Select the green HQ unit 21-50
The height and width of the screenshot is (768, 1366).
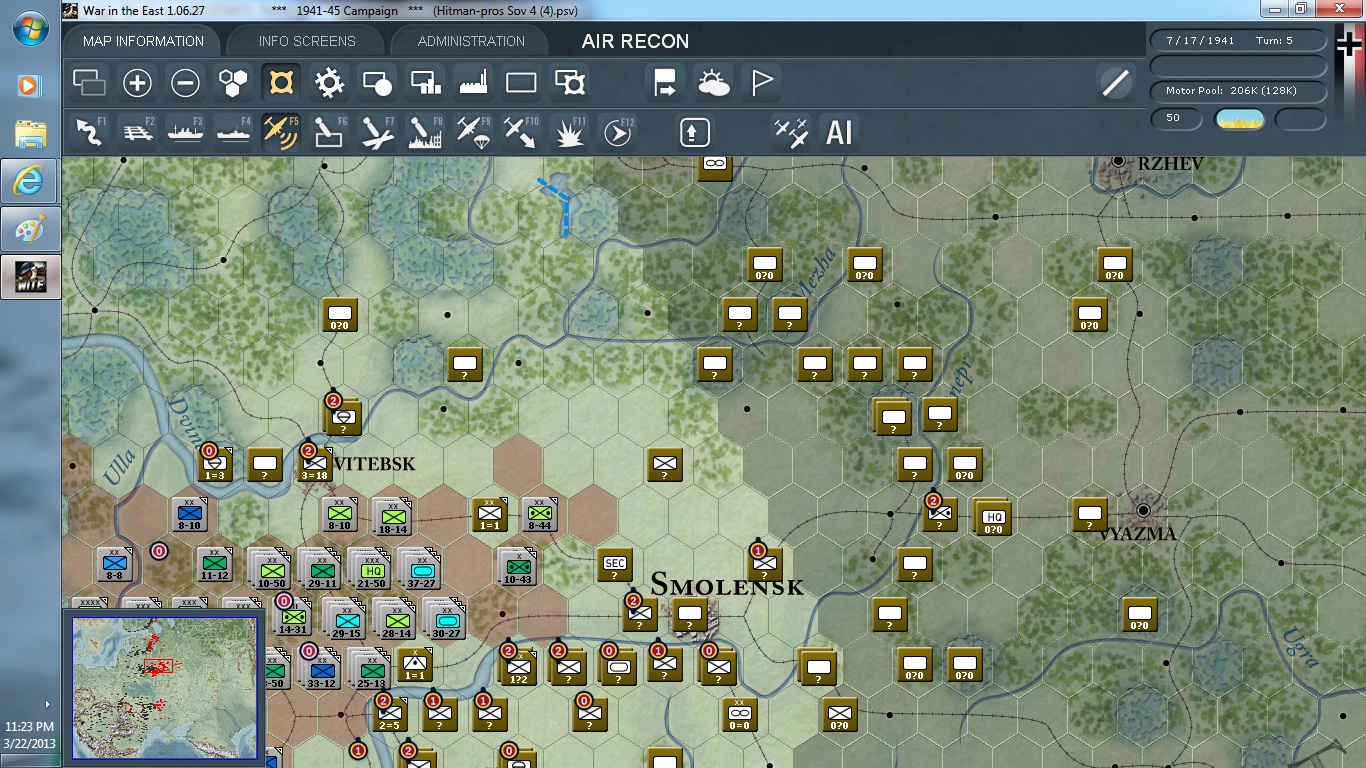point(372,569)
